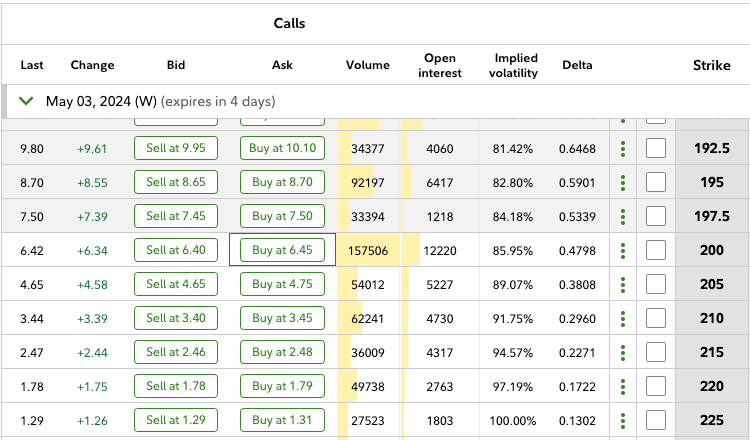Sort by Implied volatility column header
Viewport: 750px width, 440px height.
[x=515, y=66]
